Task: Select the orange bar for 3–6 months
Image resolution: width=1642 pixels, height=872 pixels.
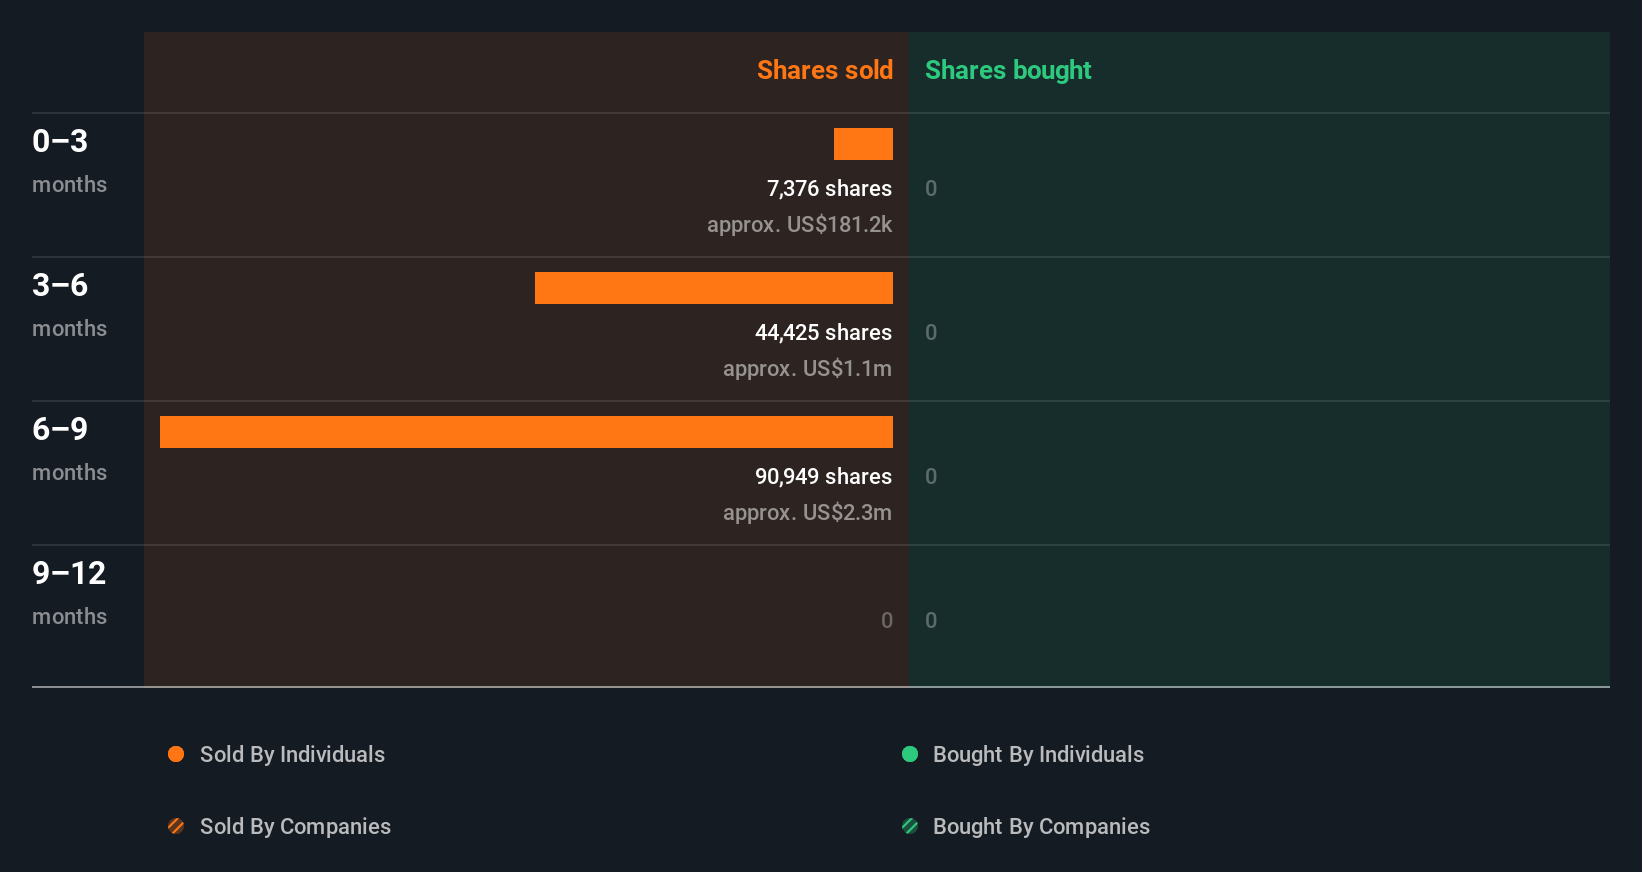Action: 714,288
